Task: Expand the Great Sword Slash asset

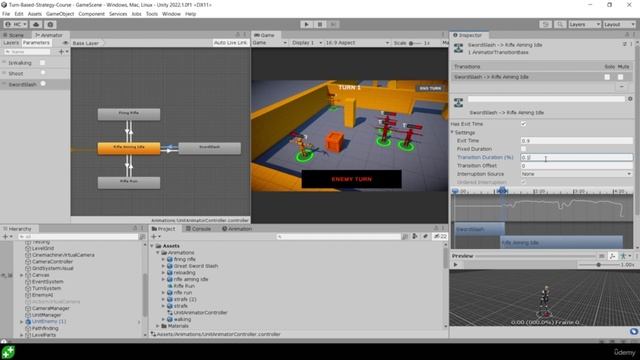Action: click(x=163, y=266)
